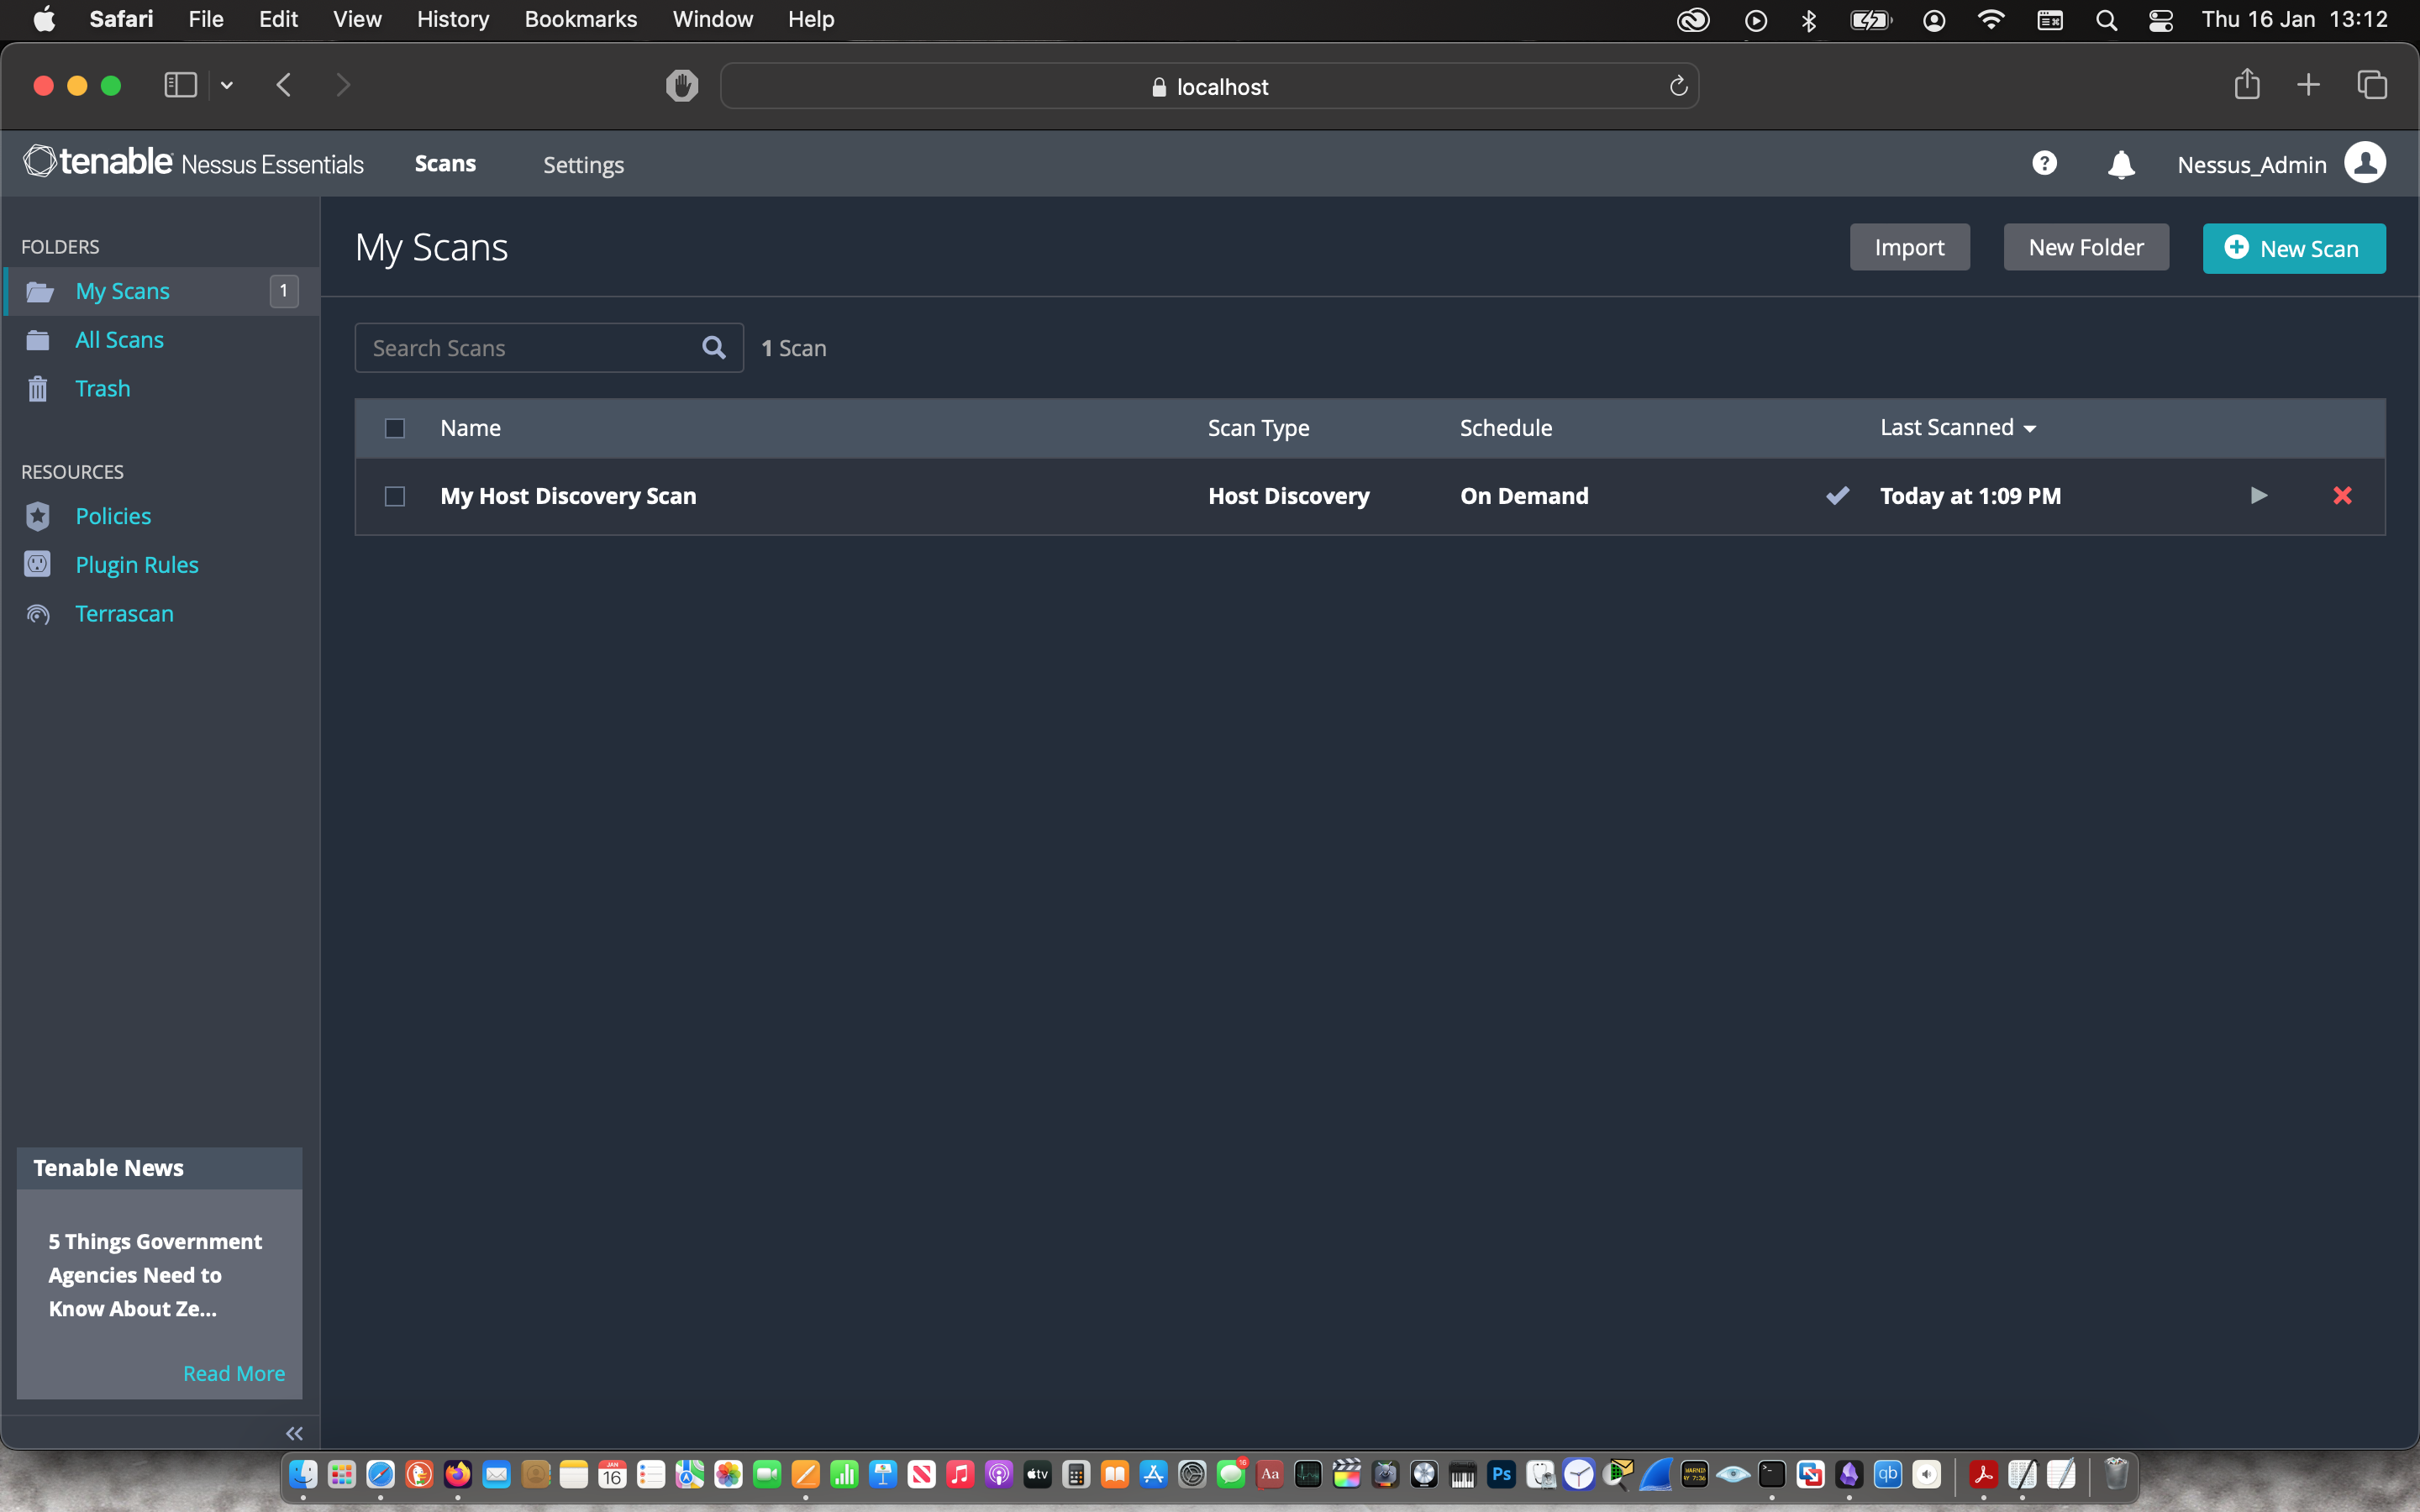
Task: Open the help question mark icon
Action: [x=2044, y=164]
